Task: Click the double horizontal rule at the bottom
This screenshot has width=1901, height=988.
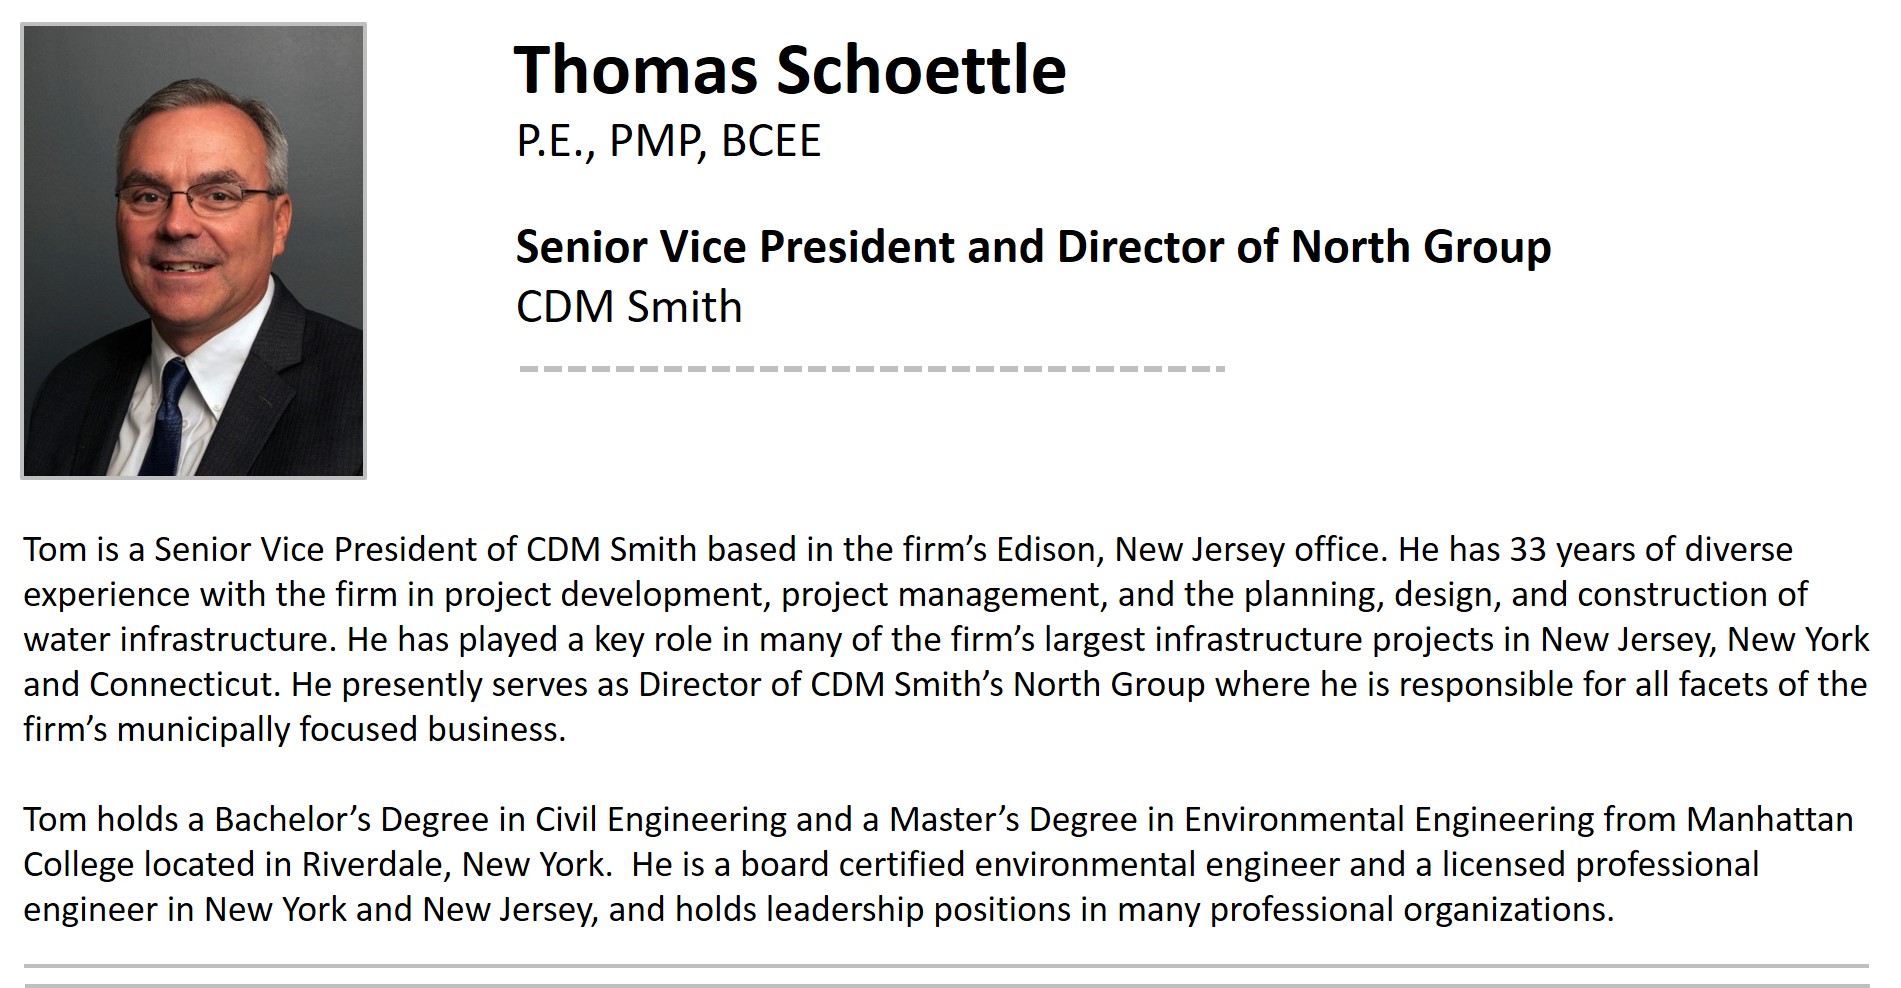Action: point(946,976)
